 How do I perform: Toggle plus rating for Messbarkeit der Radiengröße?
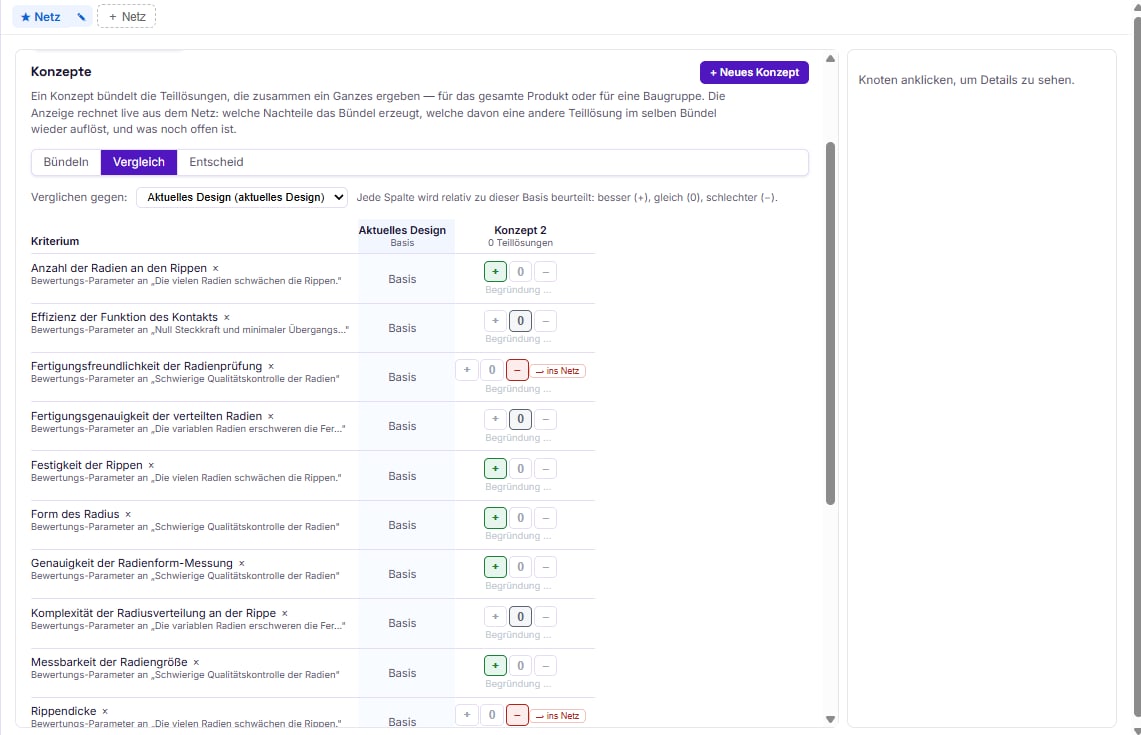tap(496, 666)
